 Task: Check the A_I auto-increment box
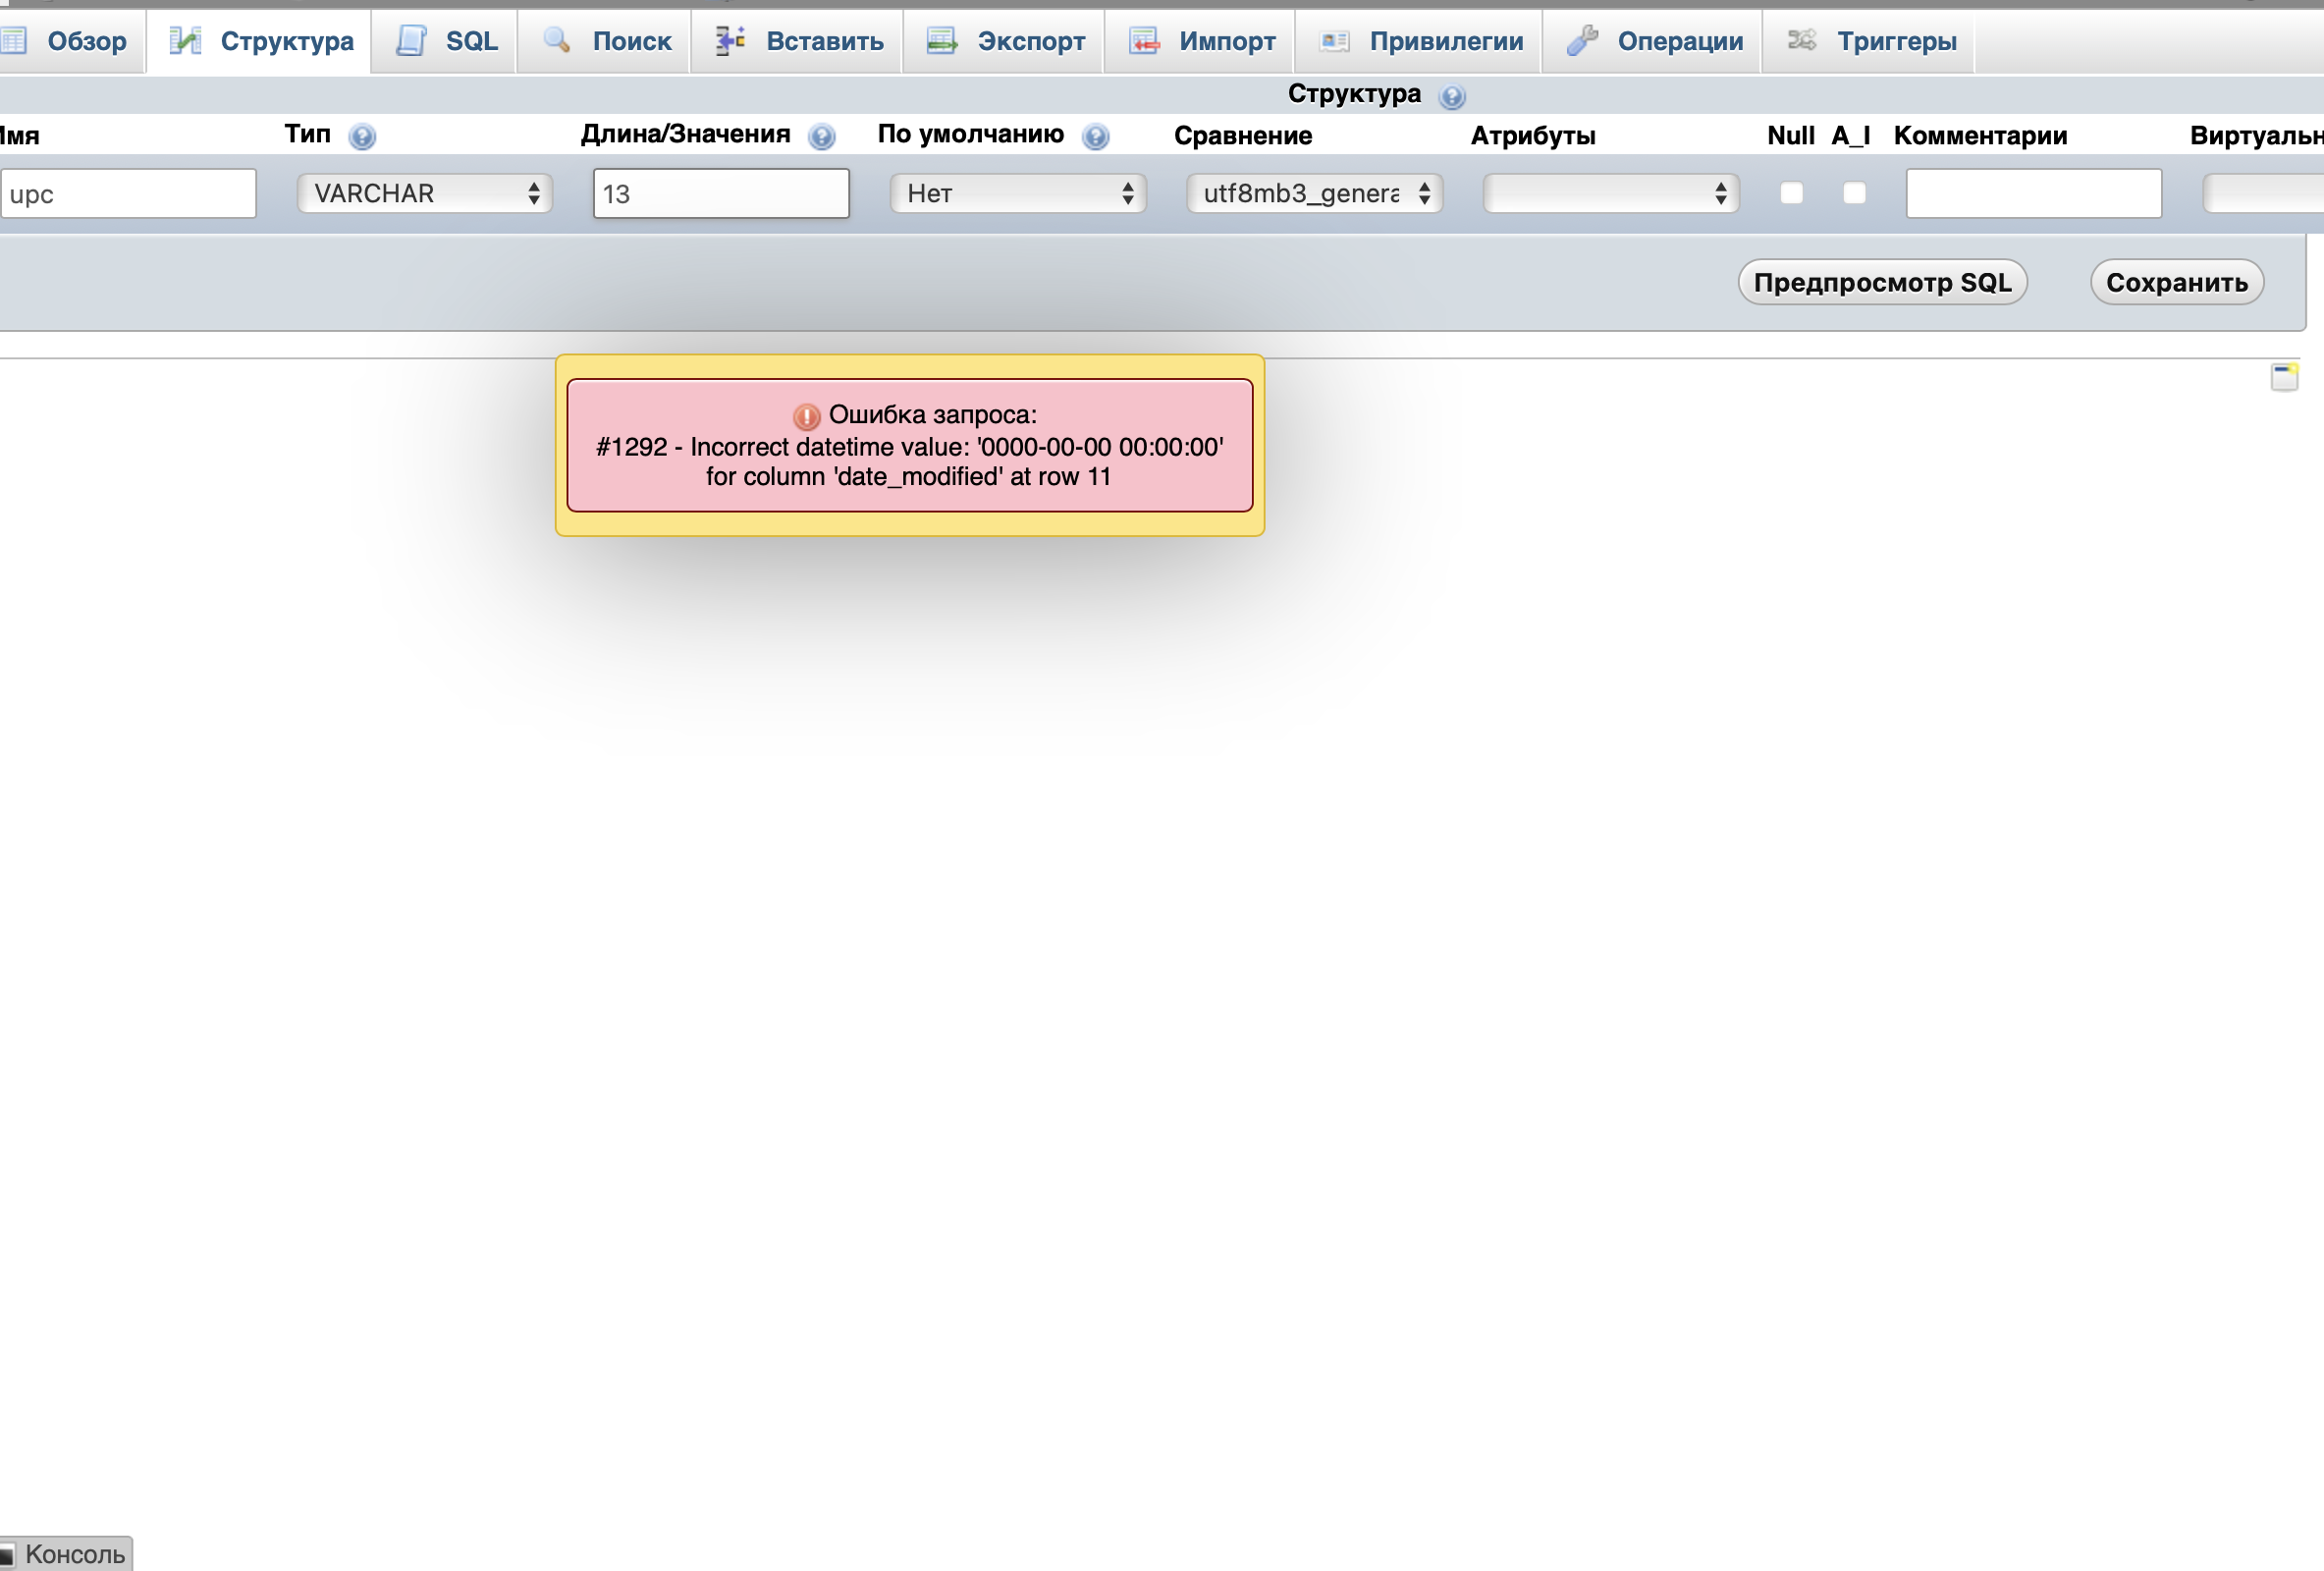pos(1854,193)
